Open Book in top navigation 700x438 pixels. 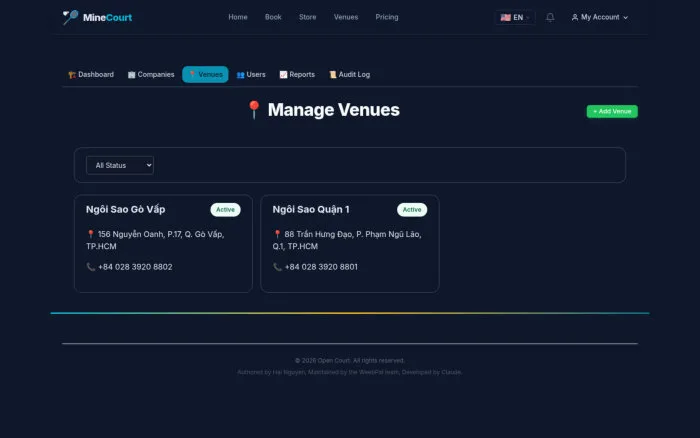(x=273, y=17)
